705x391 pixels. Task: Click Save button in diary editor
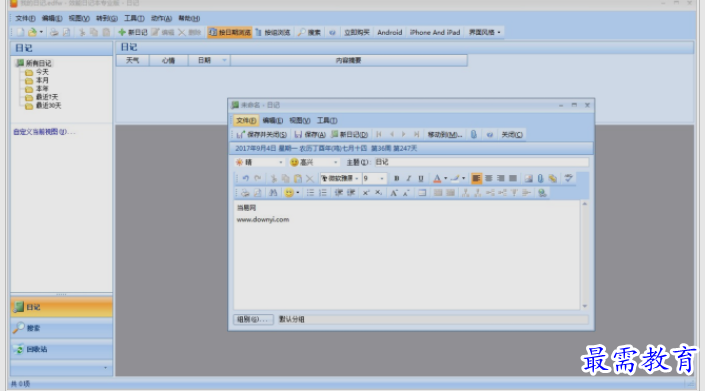coord(310,134)
